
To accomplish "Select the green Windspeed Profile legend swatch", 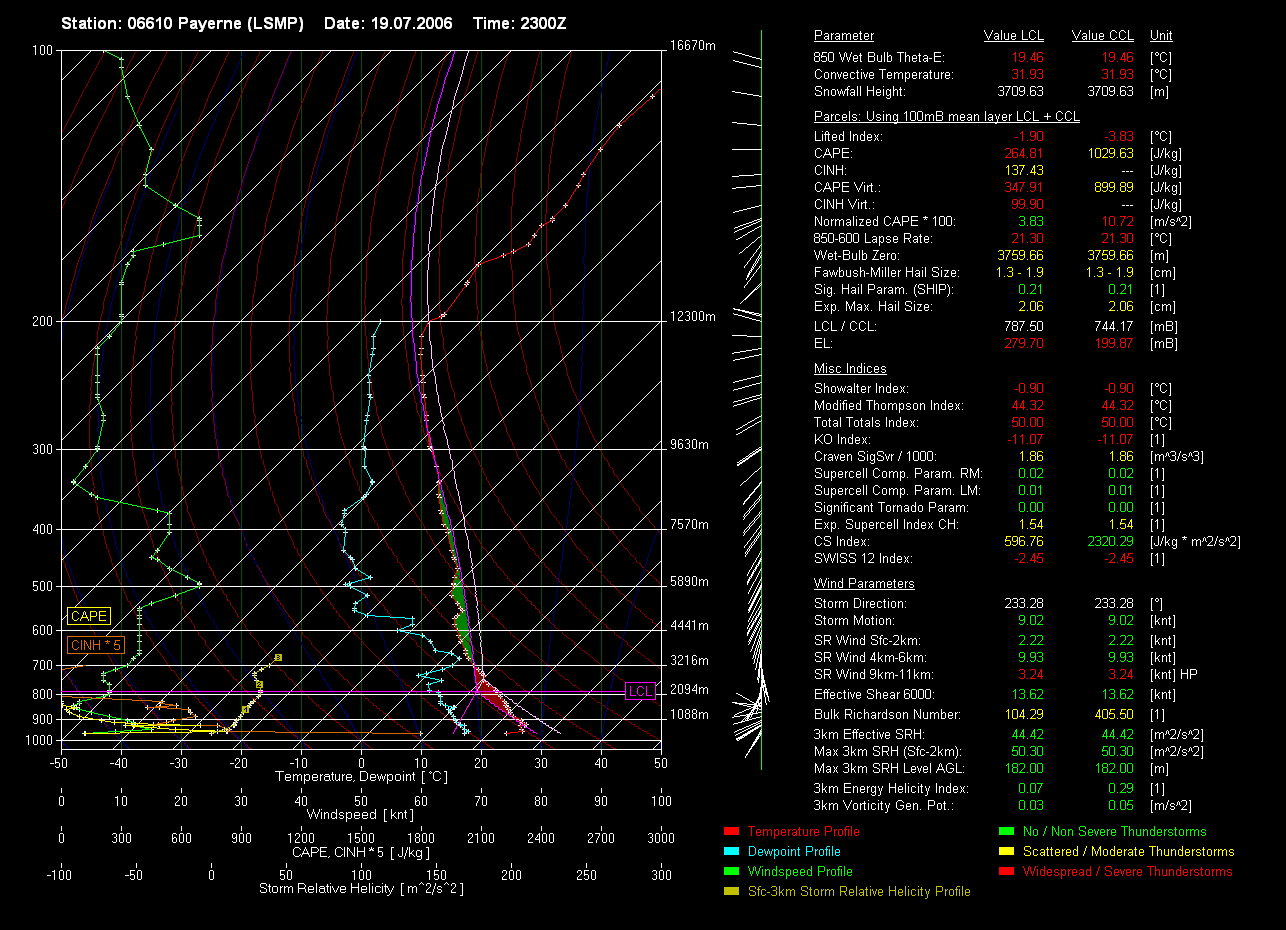I will tap(730, 871).
